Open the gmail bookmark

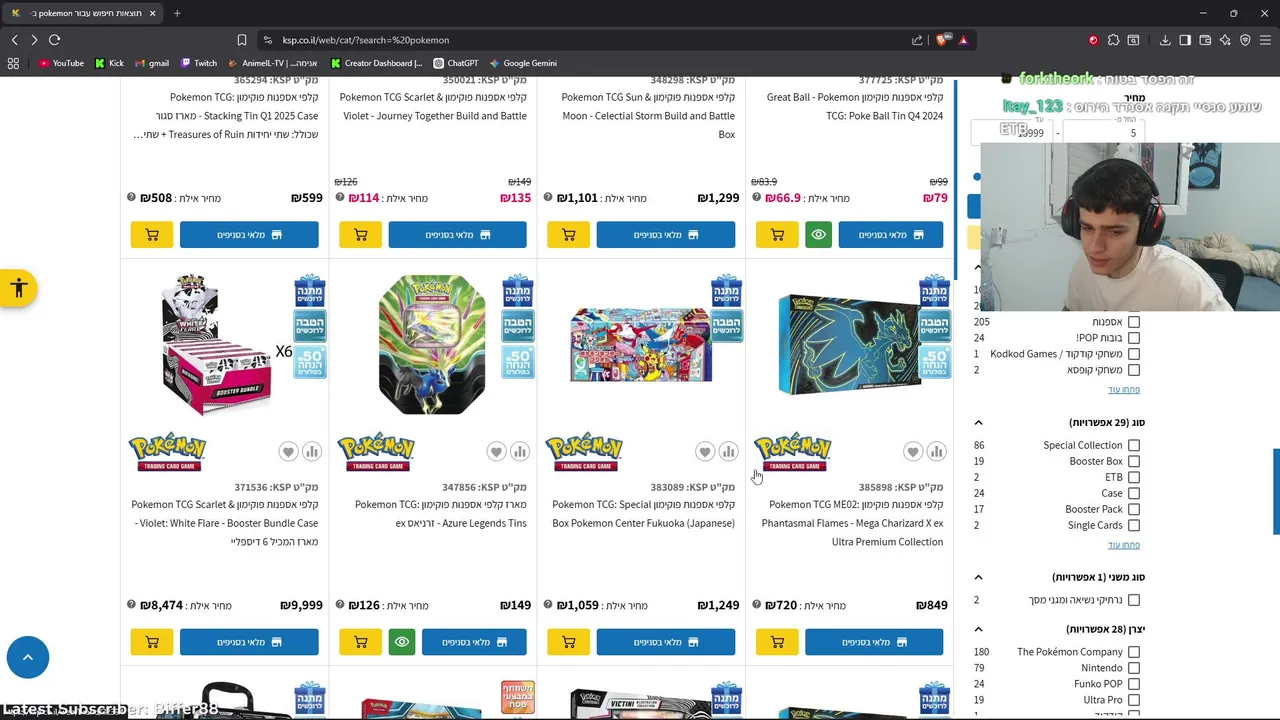tap(152, 63)
